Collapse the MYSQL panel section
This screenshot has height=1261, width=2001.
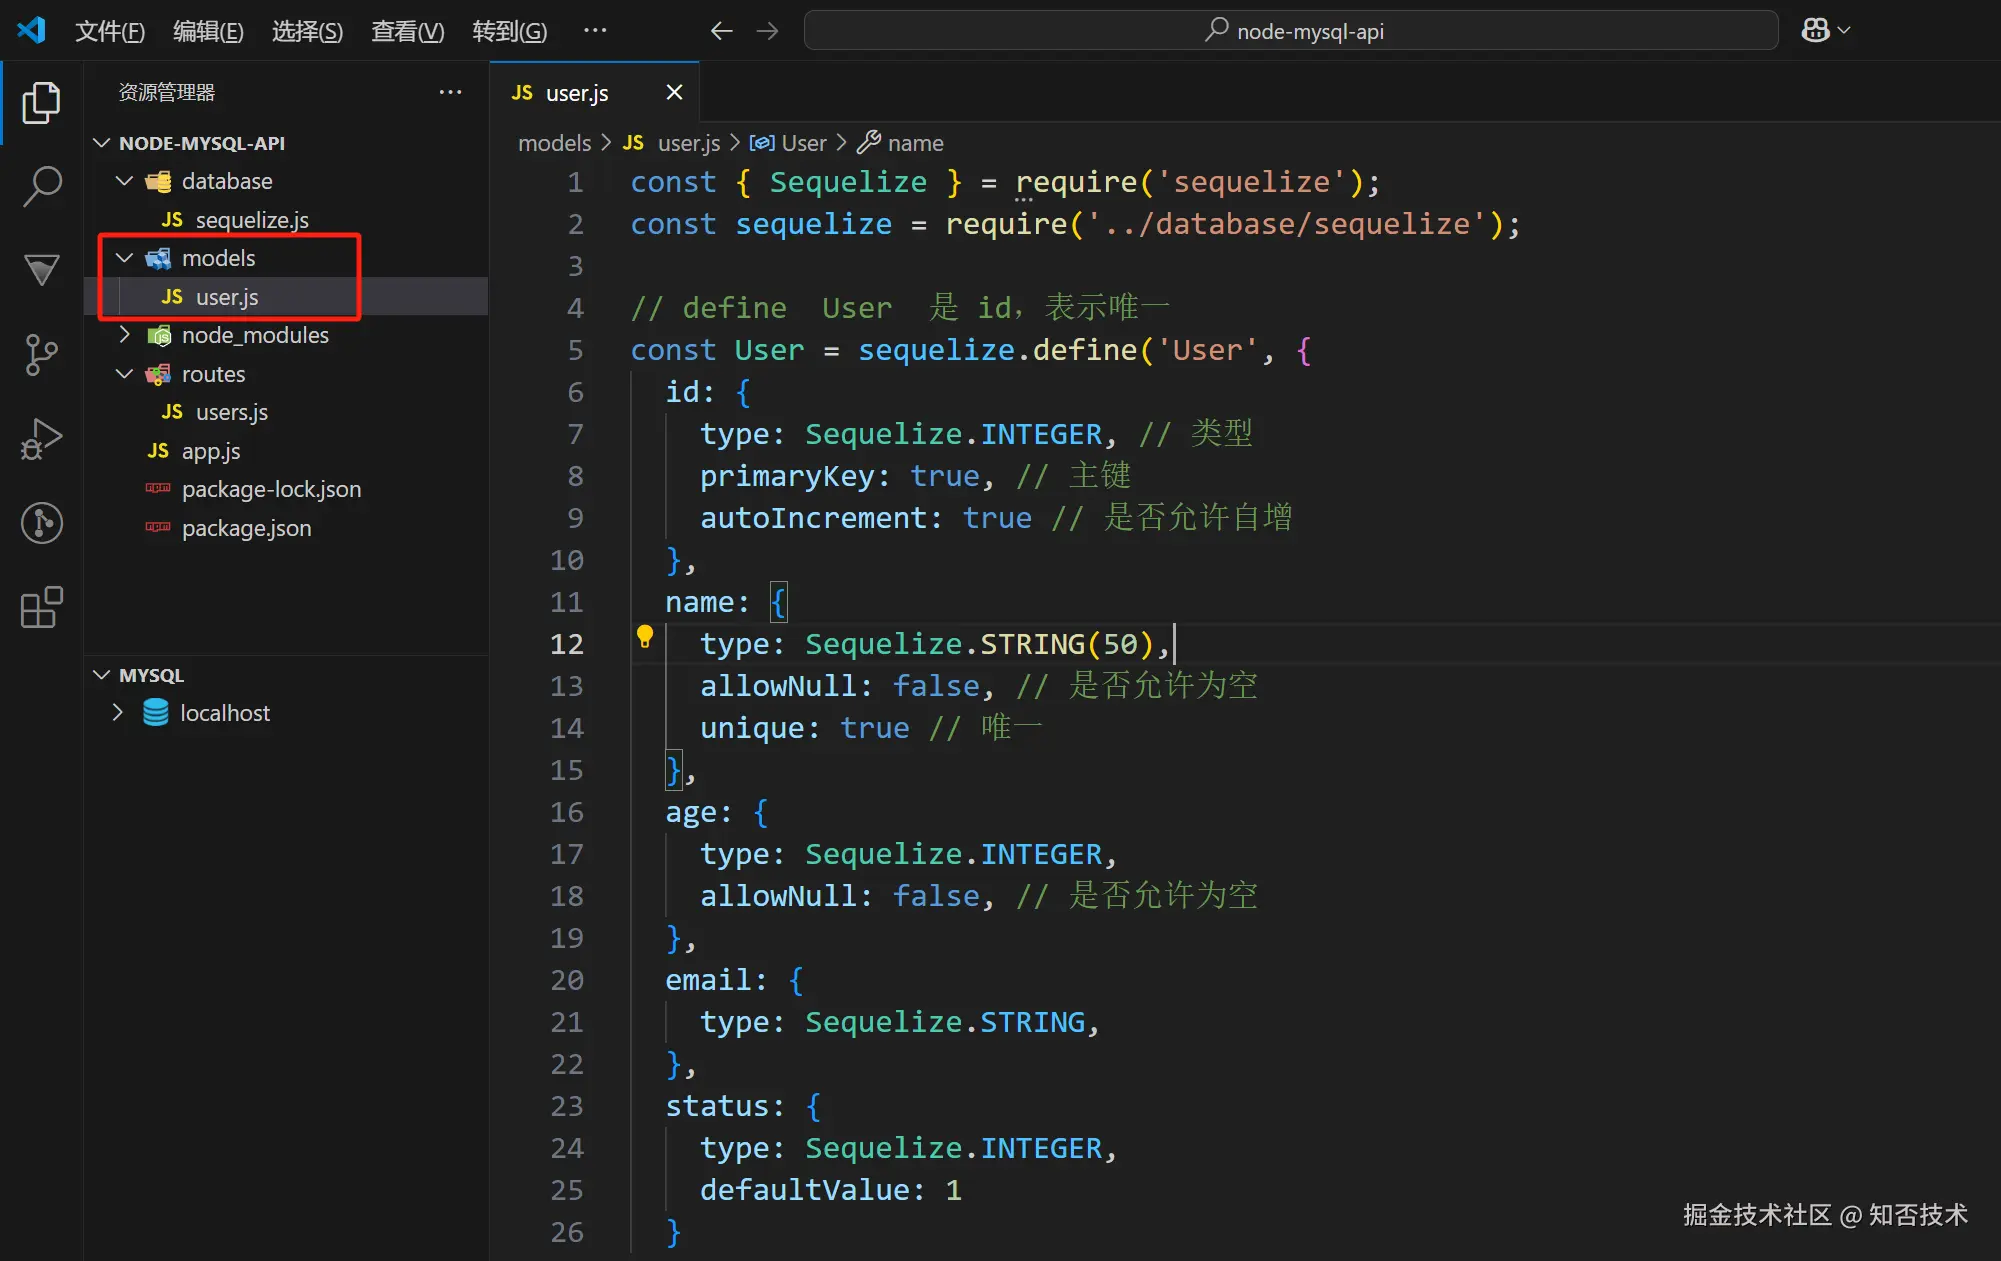click(102, 675)
